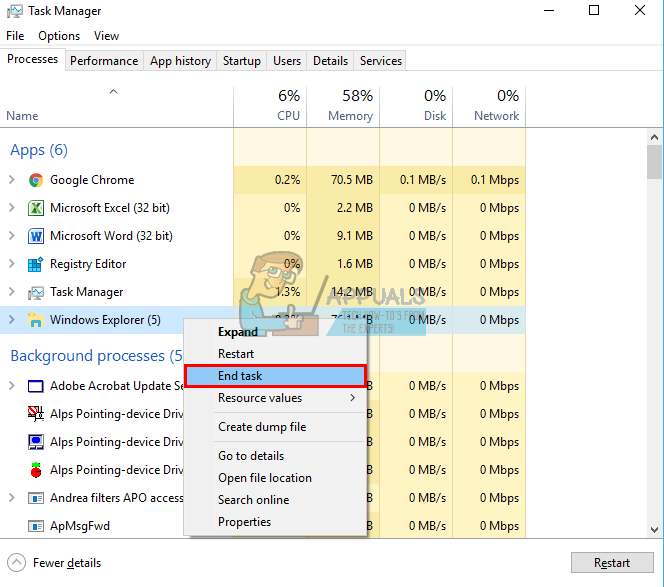Viewport: 664px width, 587px height.
Task: Choose Restart in the context menu
Action: [x=276, y=354]
